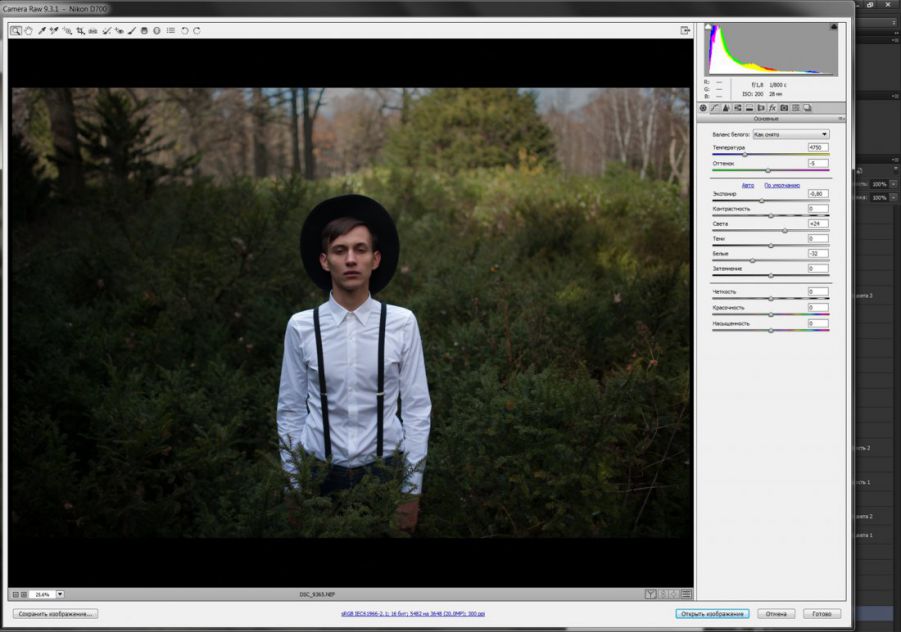The image size is (901, 632).
Task: Click the Экспонир value input field
Action: (x=817, y=193)
